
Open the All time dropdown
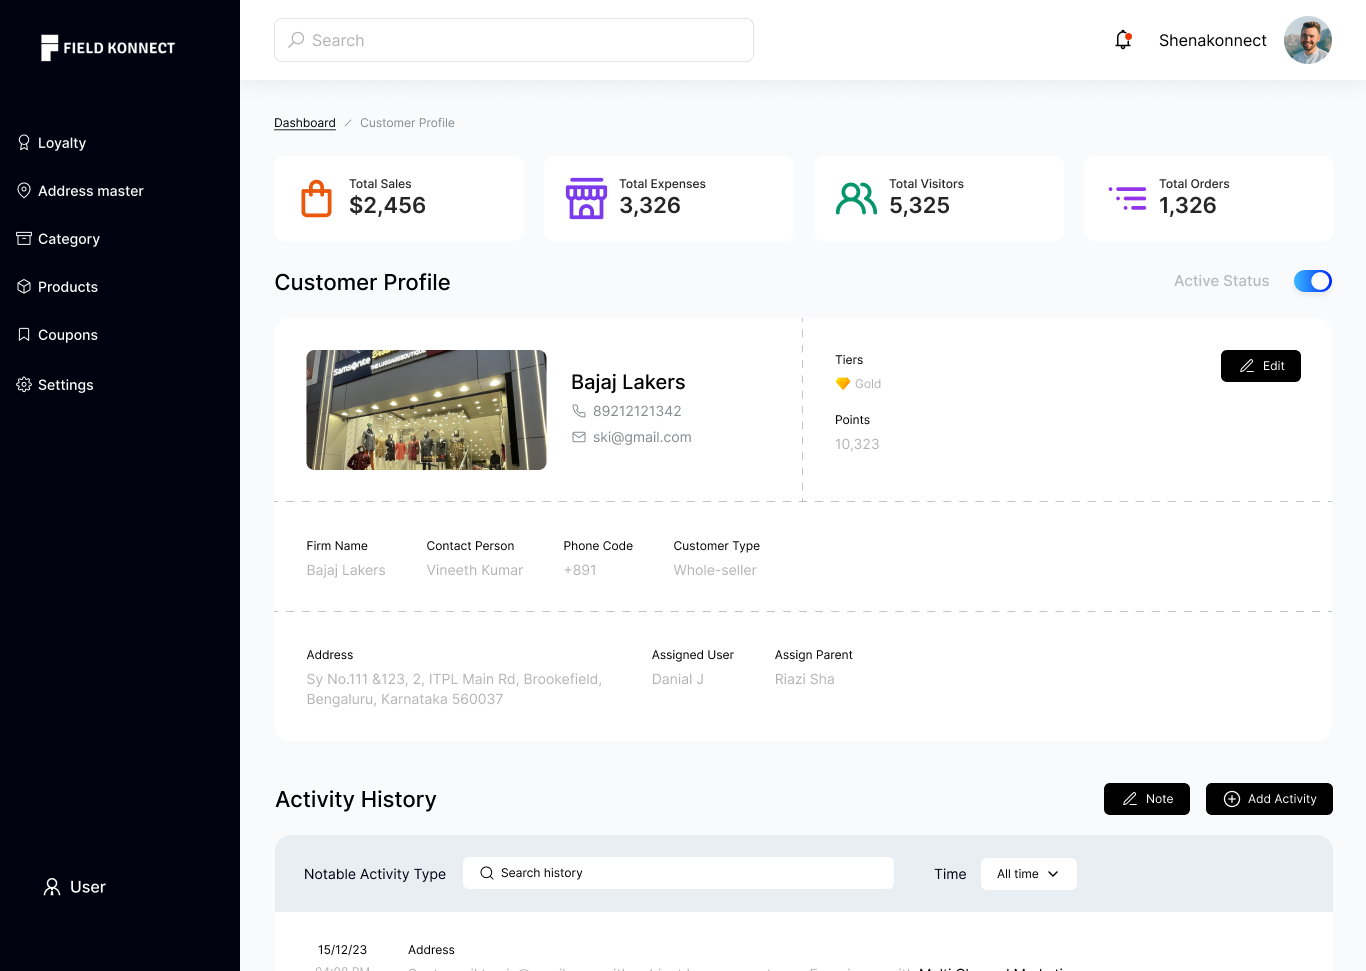click(1029, 874)
